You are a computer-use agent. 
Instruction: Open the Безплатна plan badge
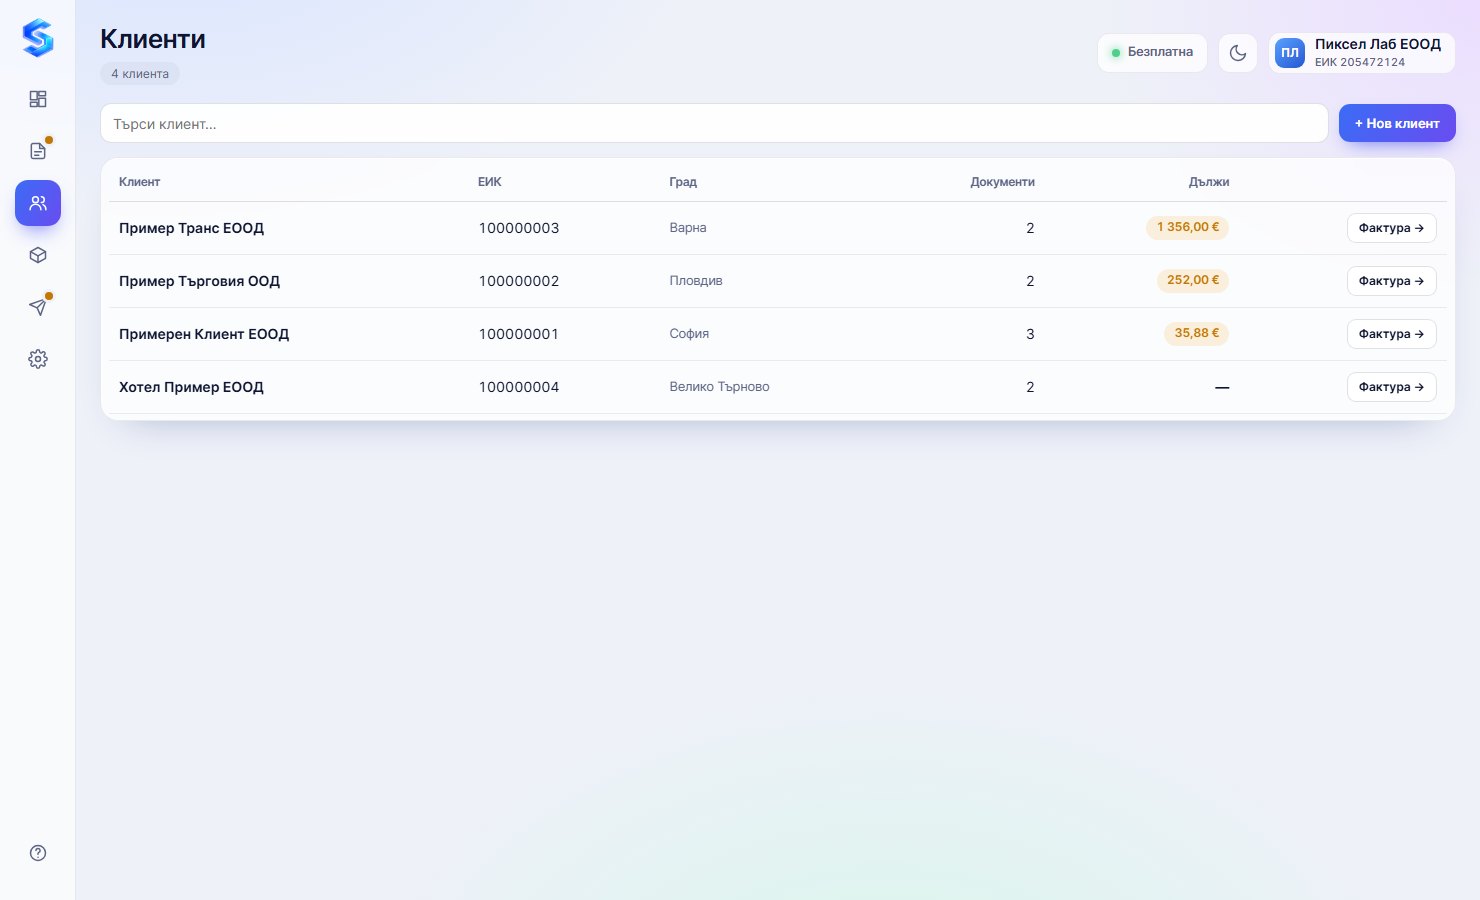point(1152,53)
